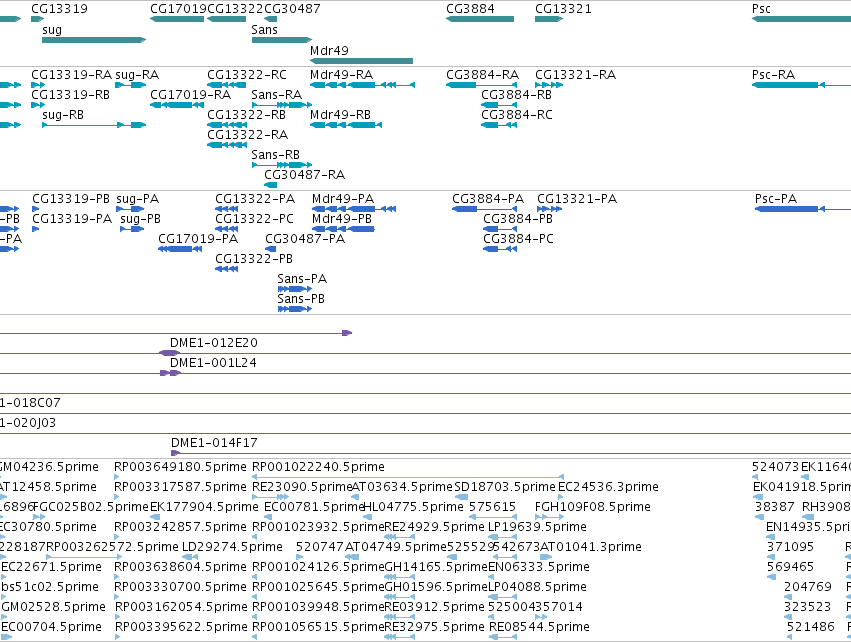The height and width of the screenshot is (642, 851).
Task: Select the RP001022240.5prime EST label
Action: point(319,467)
